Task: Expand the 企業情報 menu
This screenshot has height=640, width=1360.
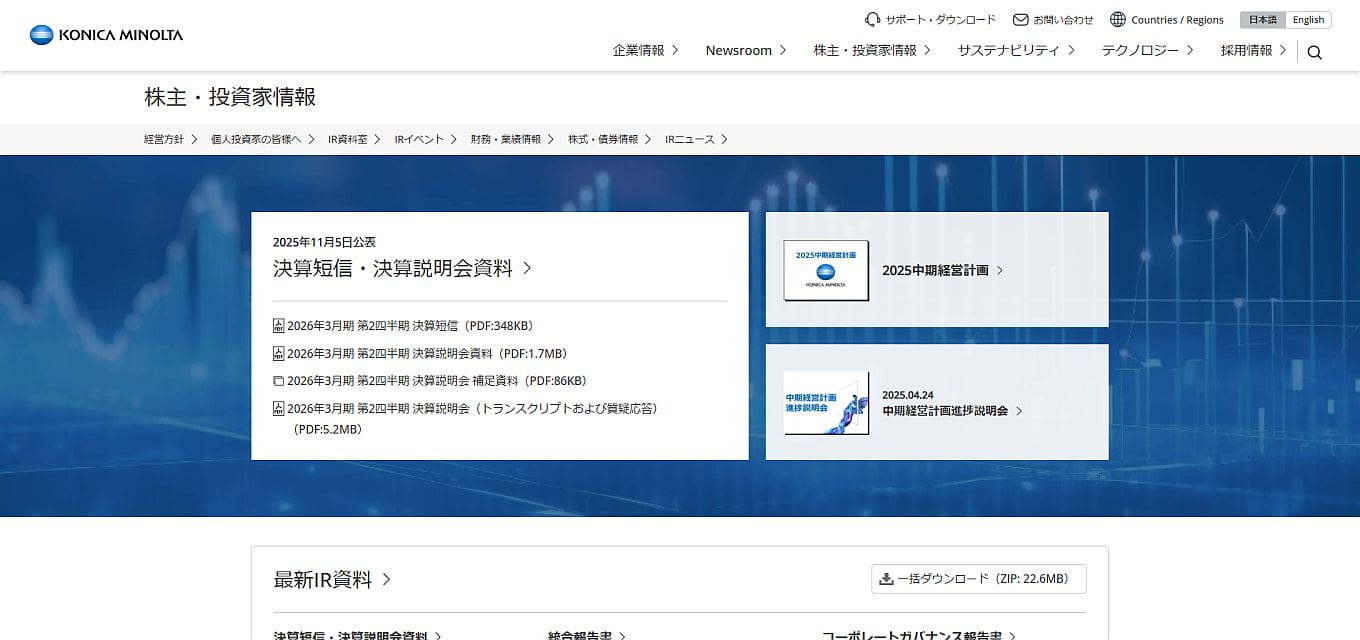Action: [645, 50]
